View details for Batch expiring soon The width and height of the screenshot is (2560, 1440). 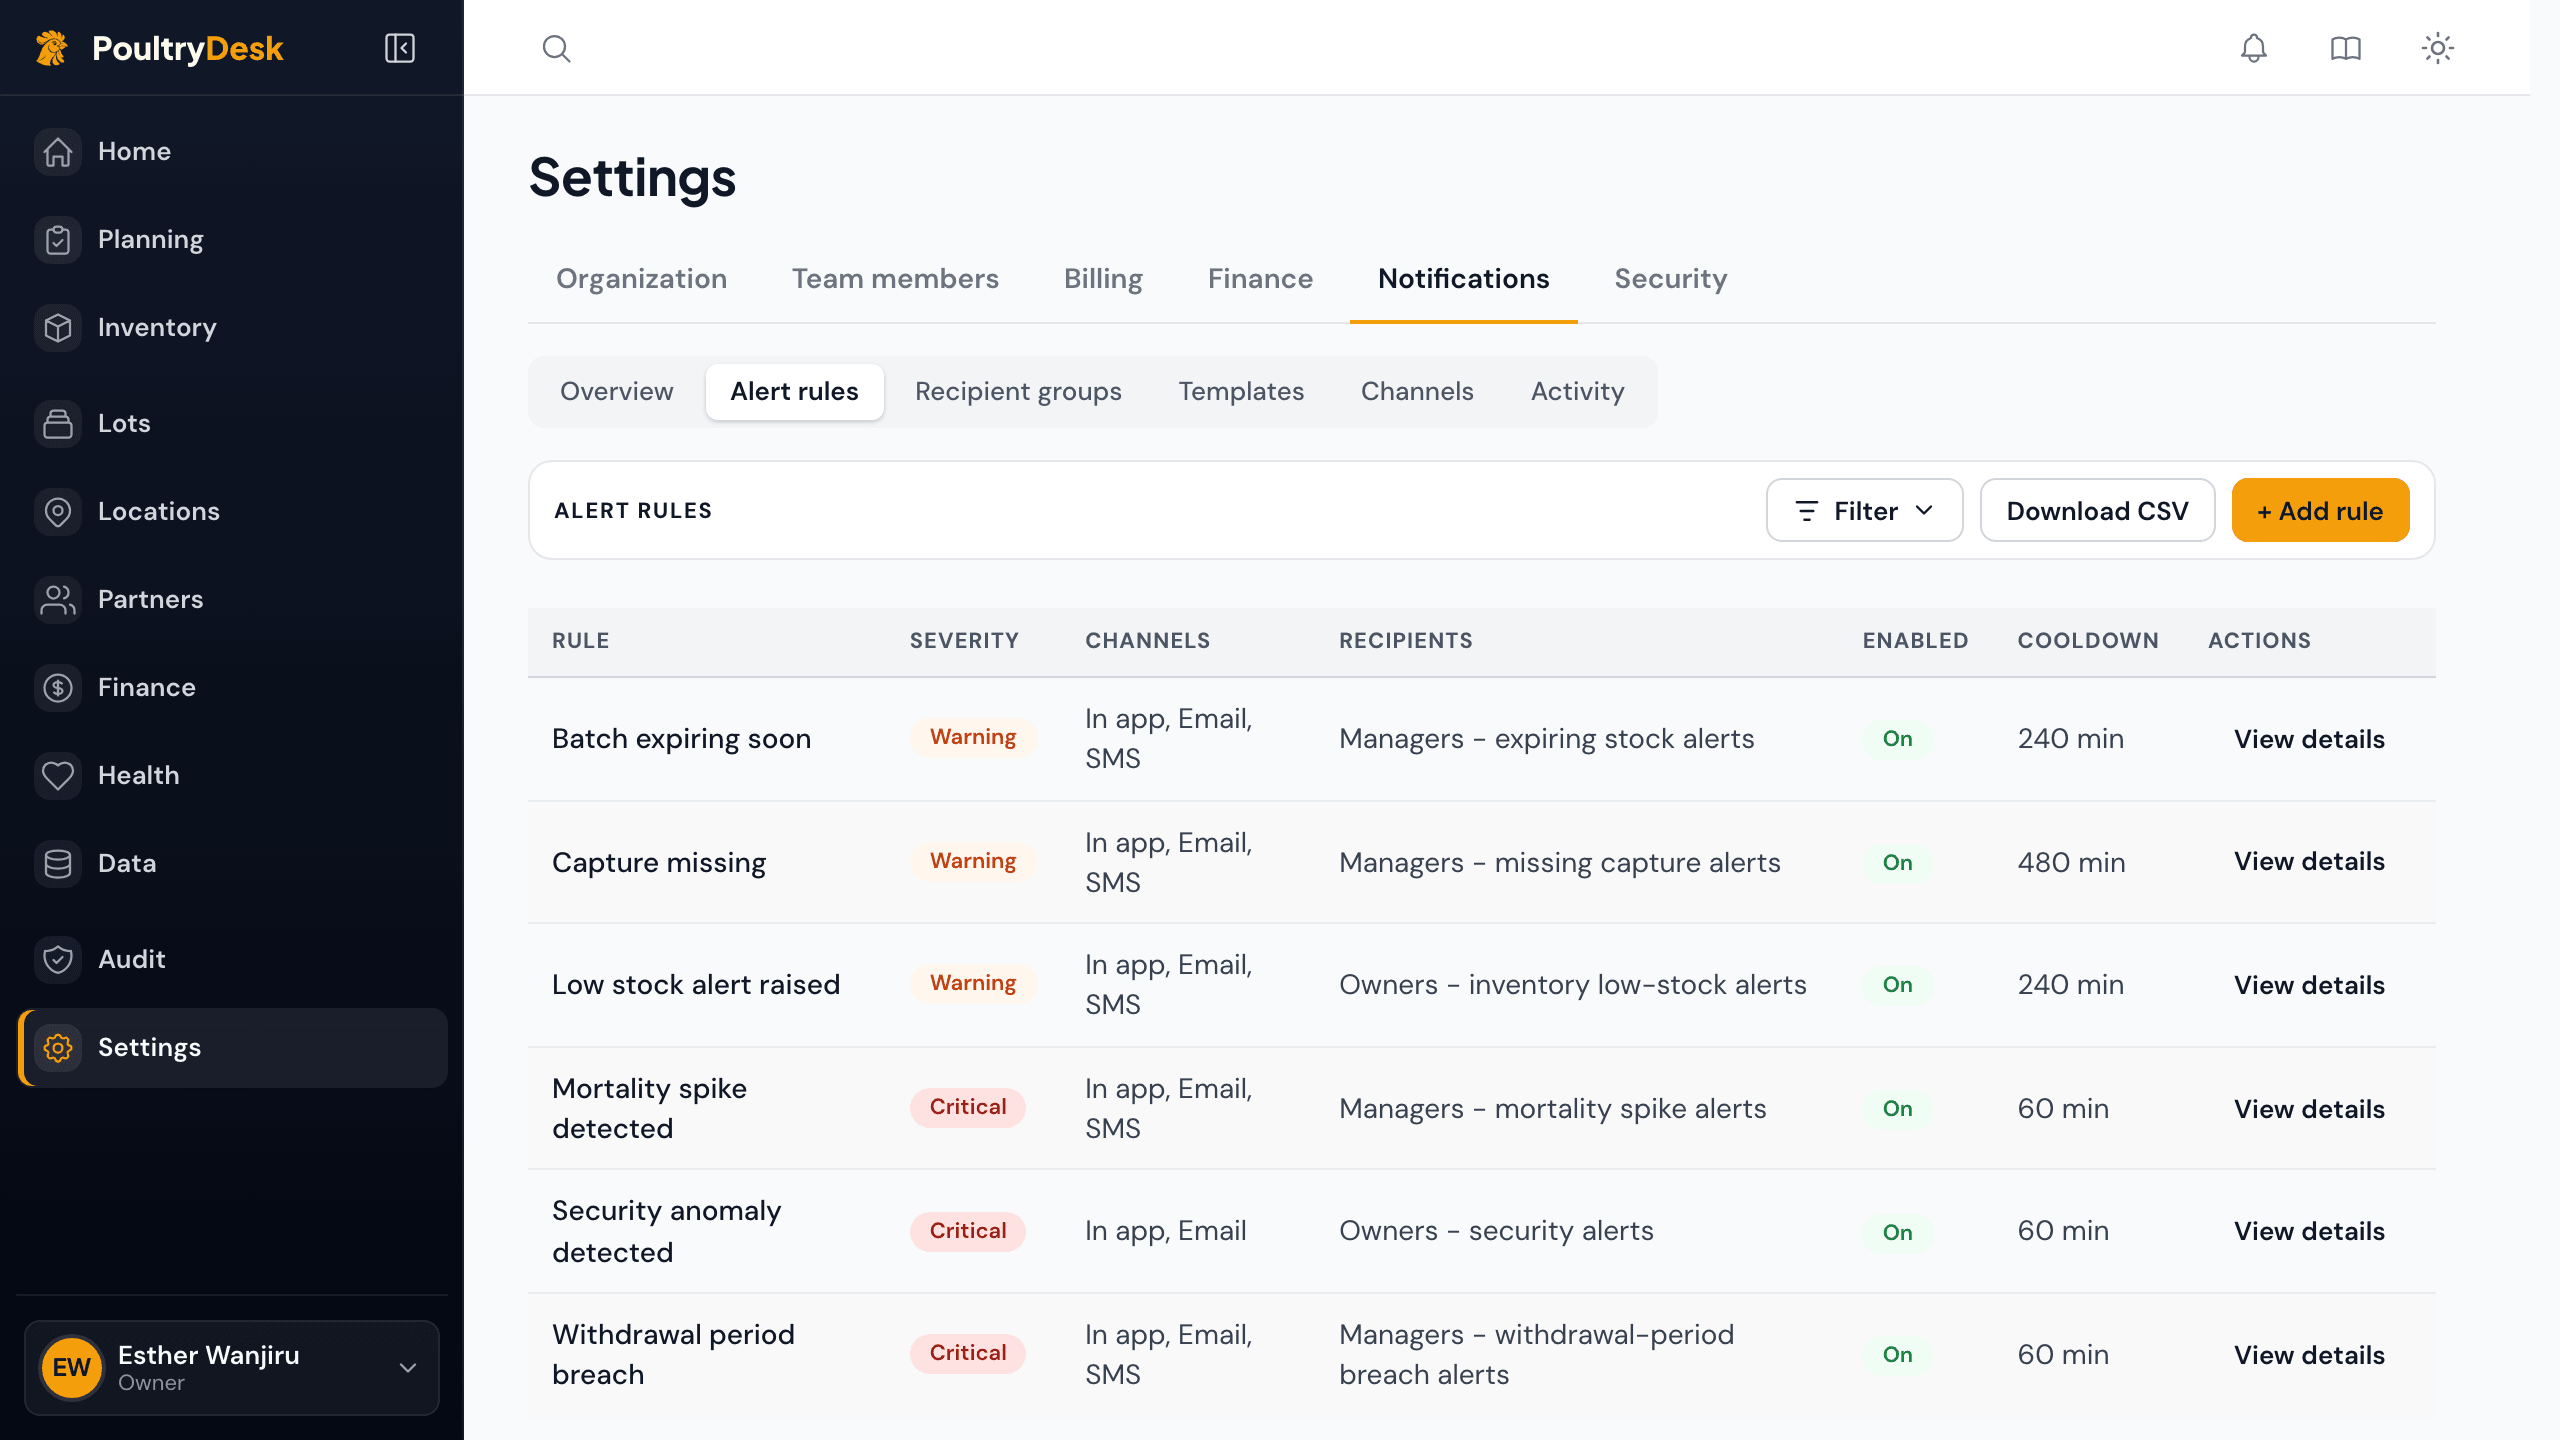coord(2309,740)
